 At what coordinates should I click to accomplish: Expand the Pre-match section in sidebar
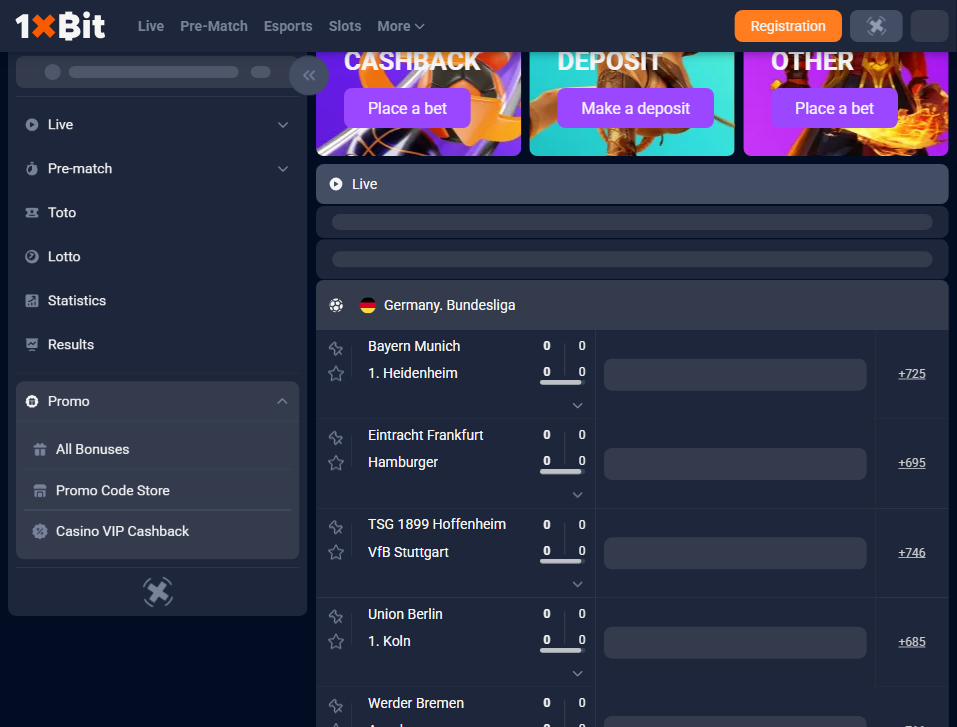pos(283,168)
